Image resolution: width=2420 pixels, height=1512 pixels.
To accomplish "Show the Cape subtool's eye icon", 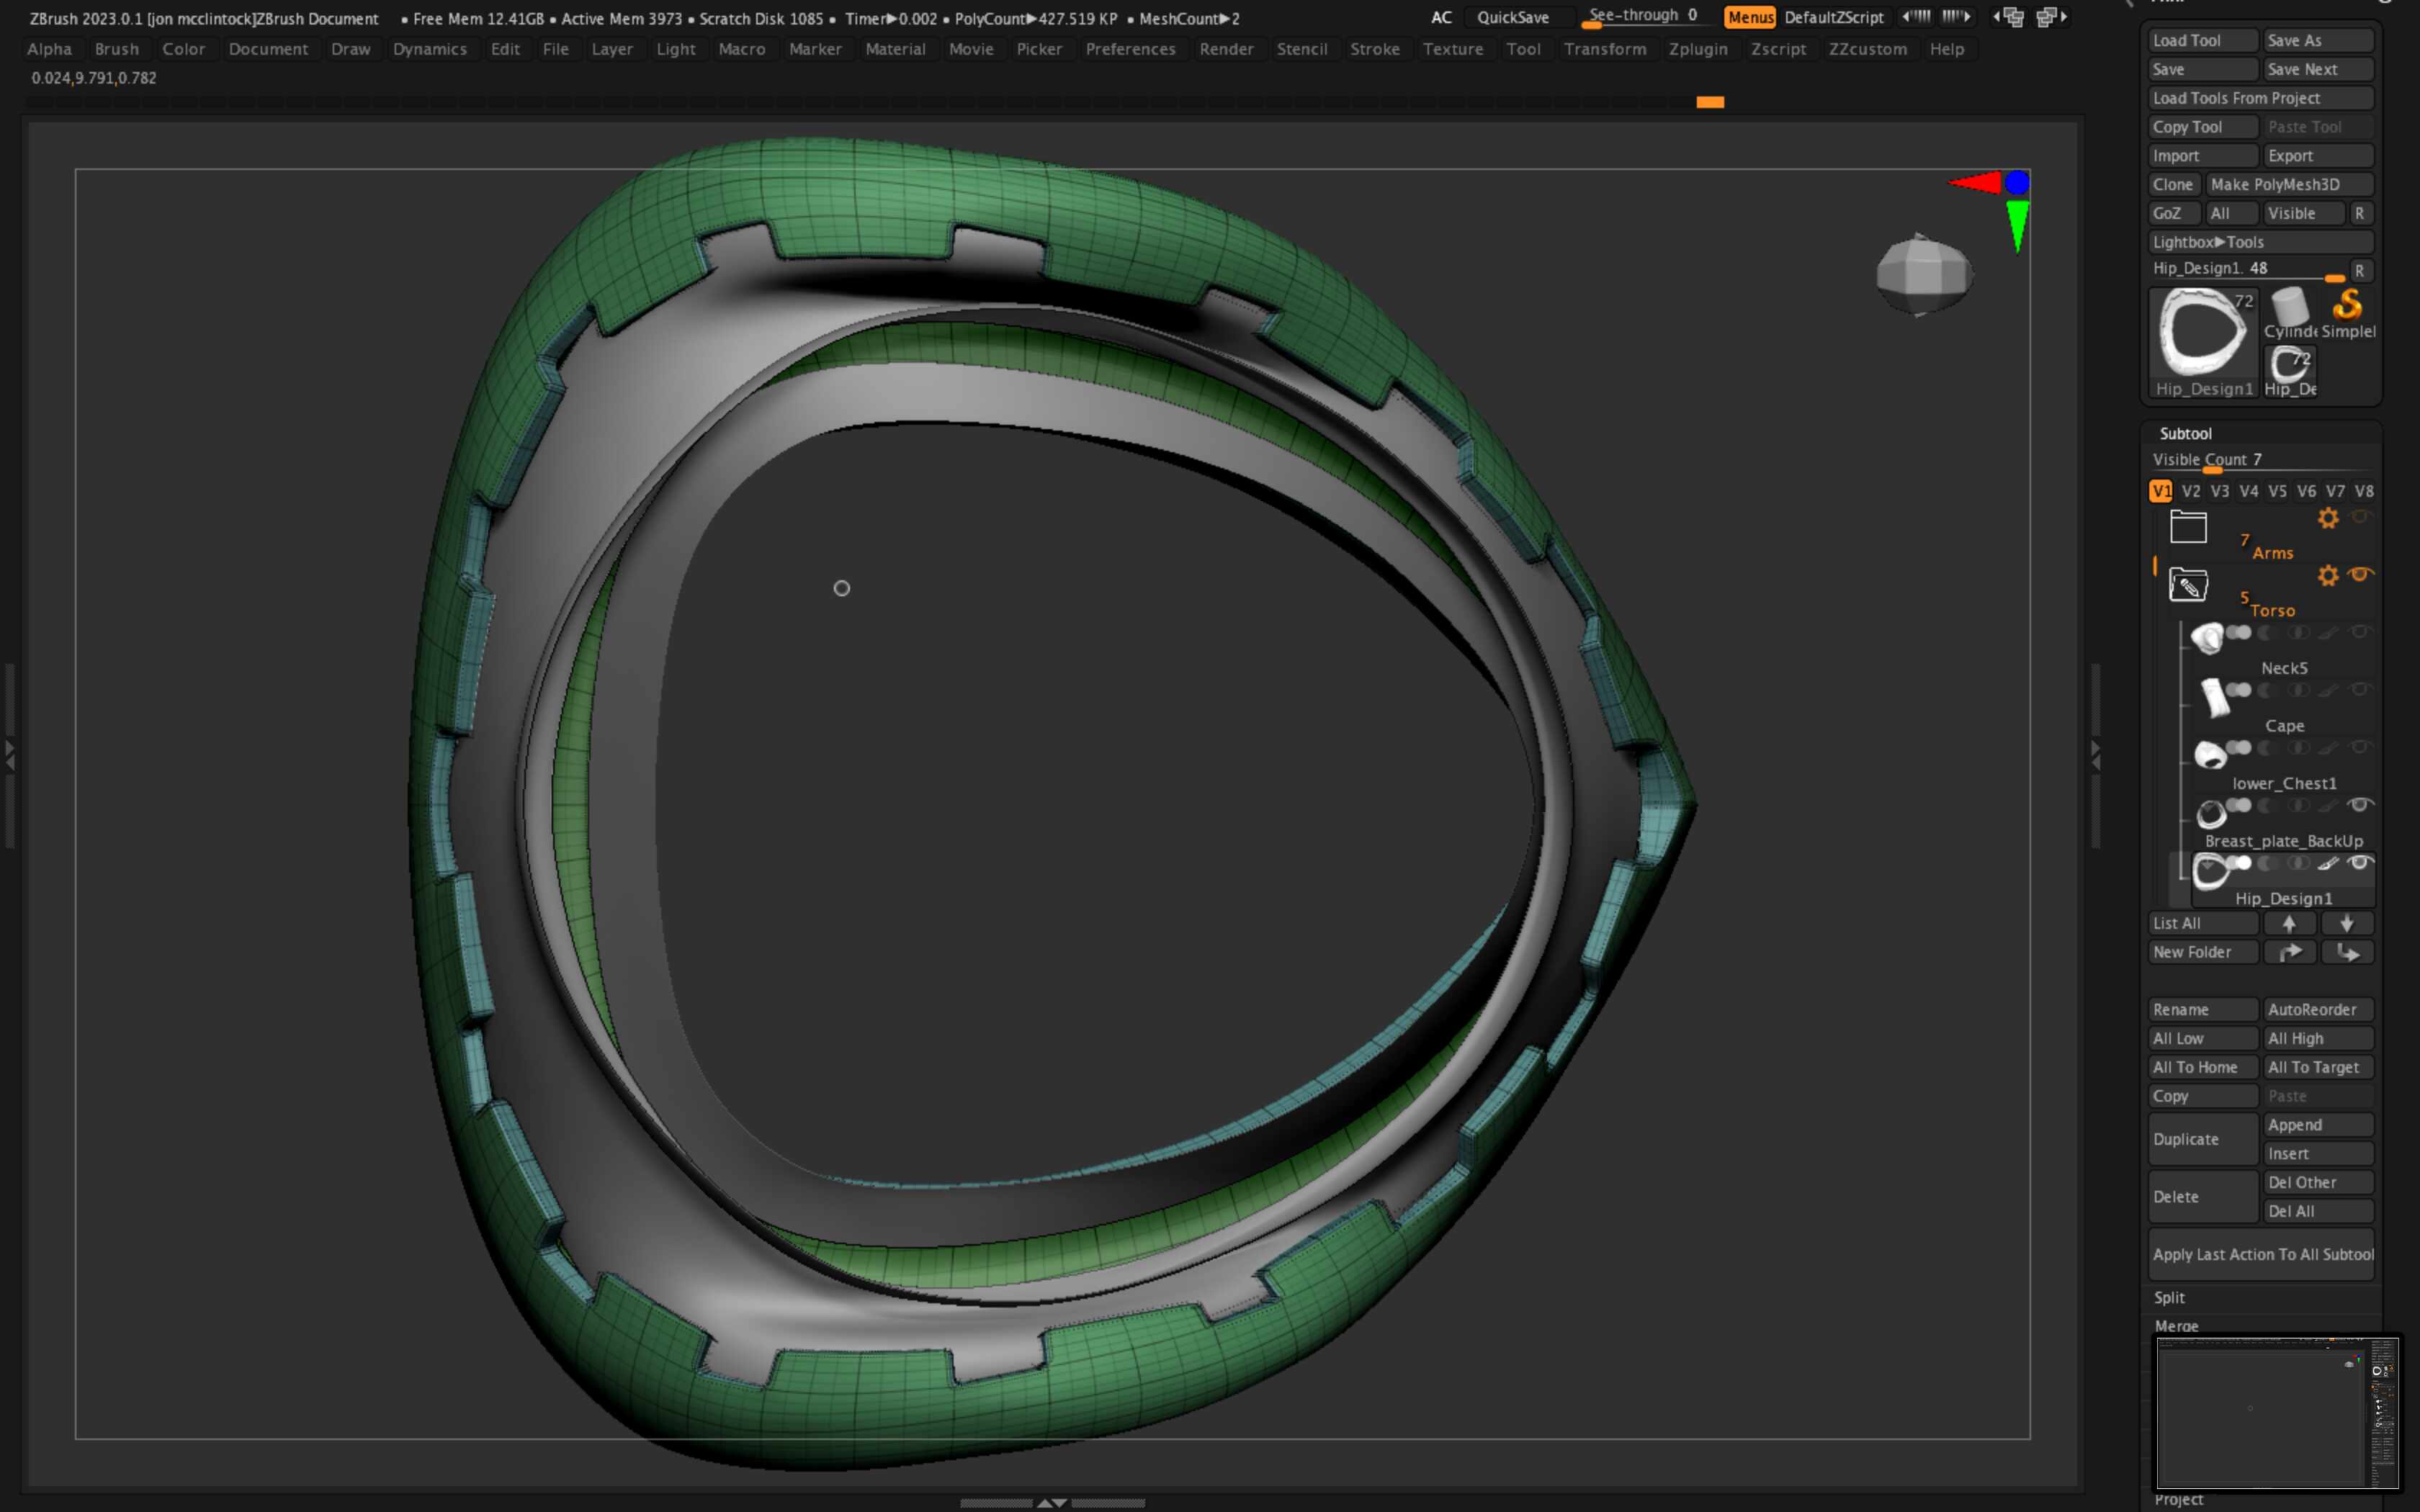I will coord(2362,688).
